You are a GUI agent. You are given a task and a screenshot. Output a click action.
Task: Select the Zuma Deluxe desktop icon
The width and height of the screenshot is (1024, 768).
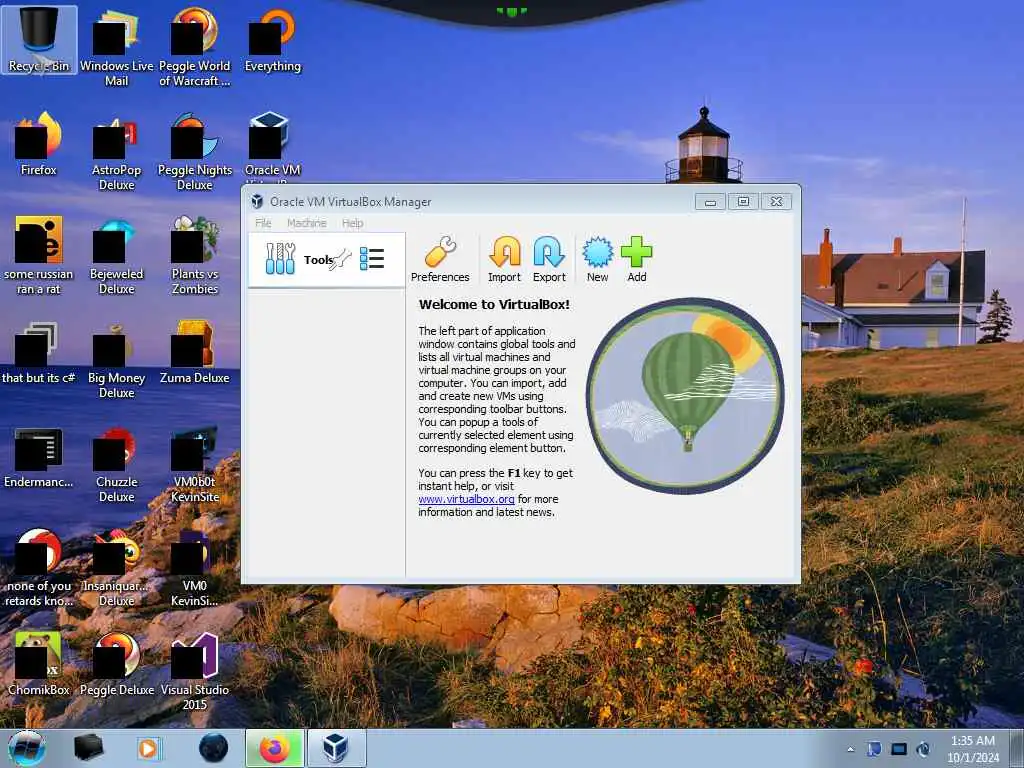click(195, 353)
